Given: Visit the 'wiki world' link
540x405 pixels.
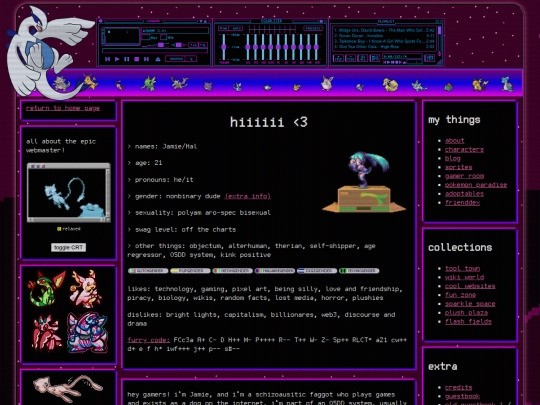Looking at the screenshot, I should [464, 277].
